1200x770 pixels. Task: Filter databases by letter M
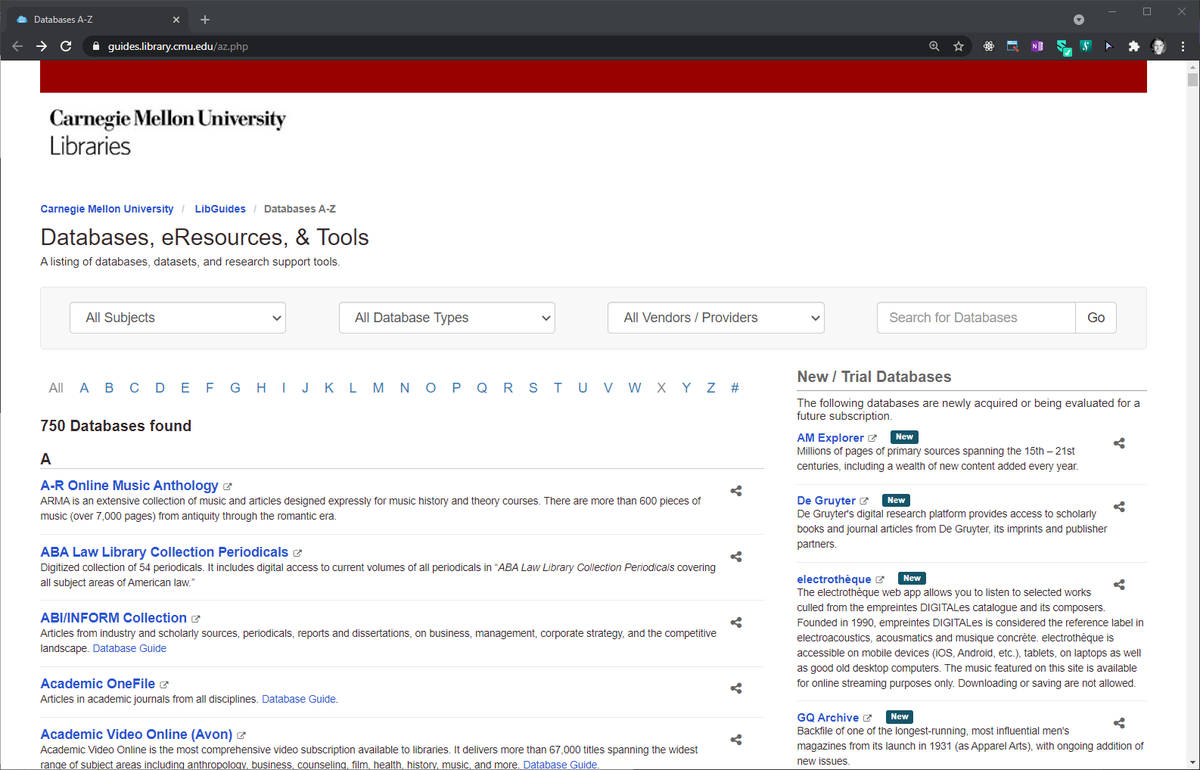pyautogui.click(x=378, y=388)
